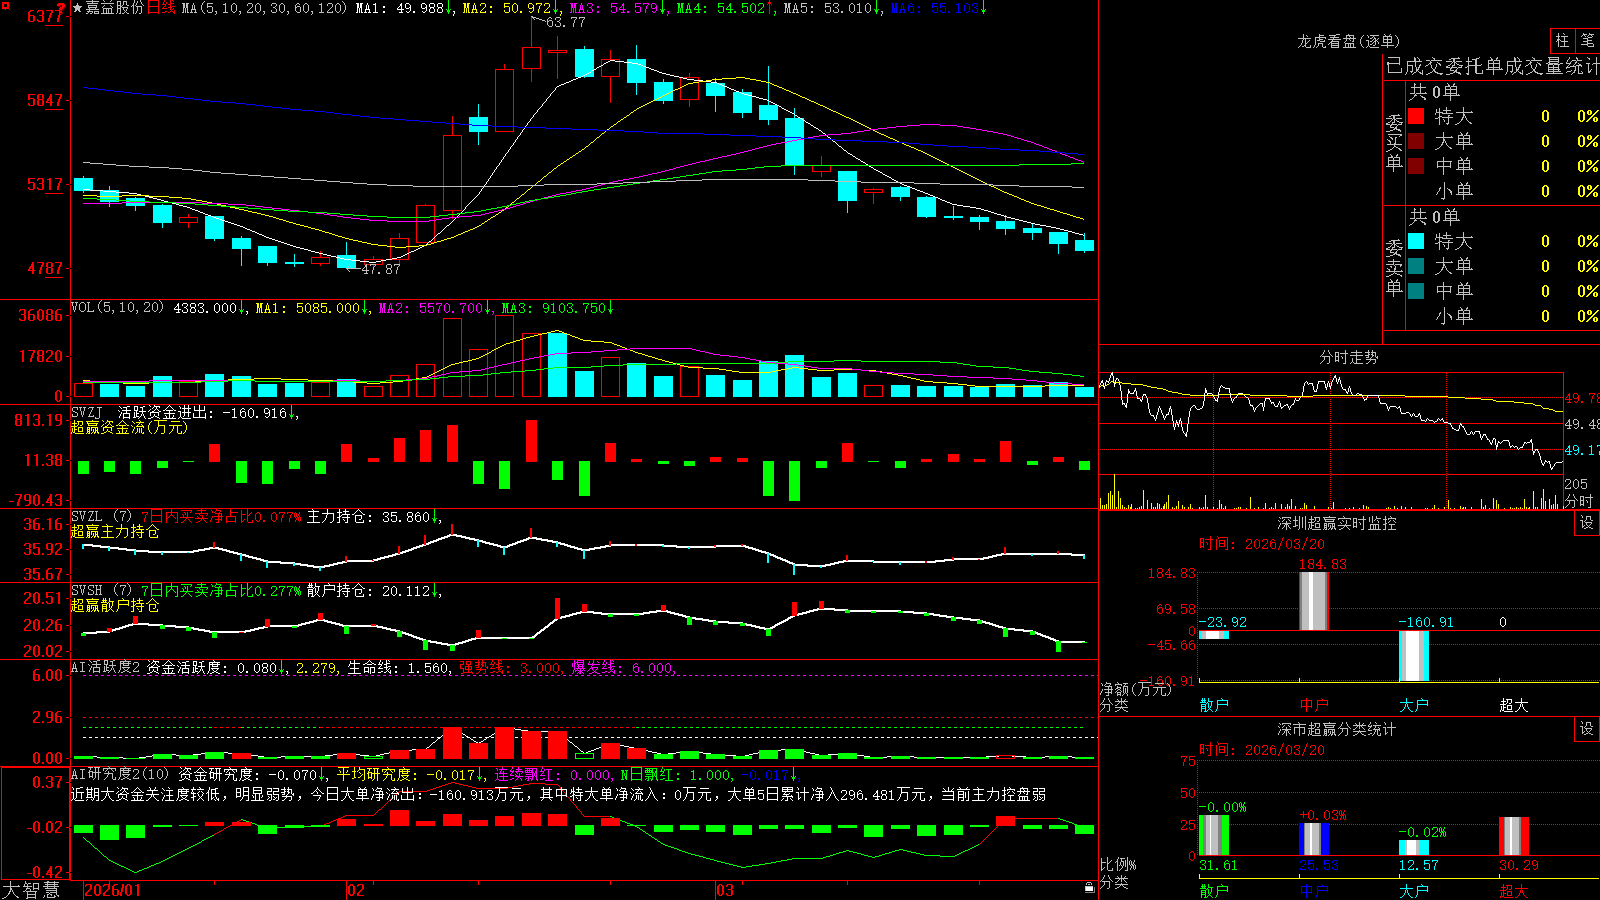The height and width of the screenshot is (900, 1600).
Task: Click the 委卖单 section label
Action: click(x=1394, y=267)
